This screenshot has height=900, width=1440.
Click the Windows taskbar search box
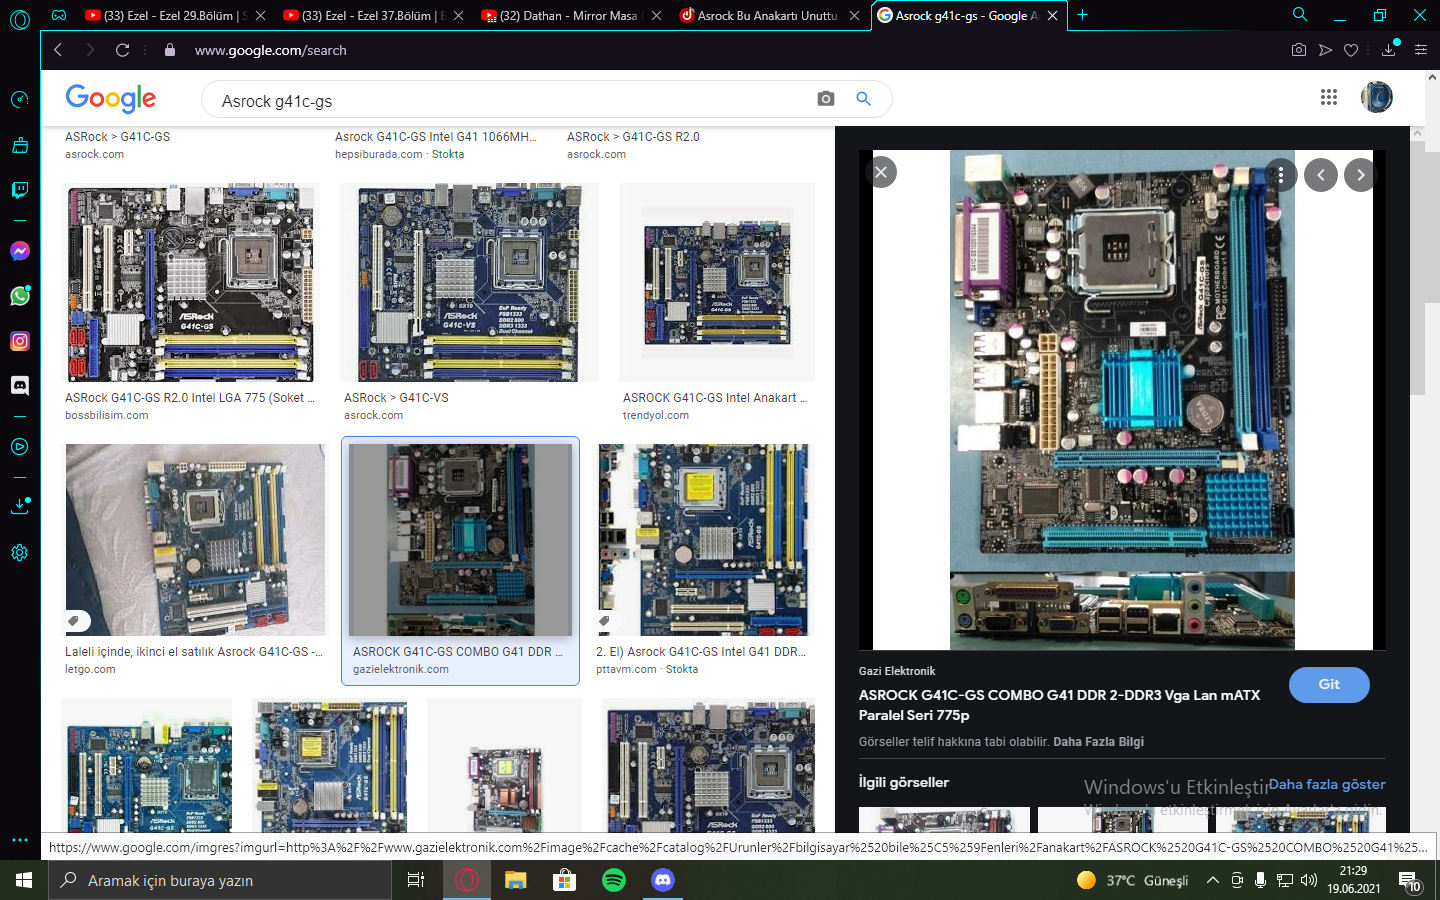[220, 880]
